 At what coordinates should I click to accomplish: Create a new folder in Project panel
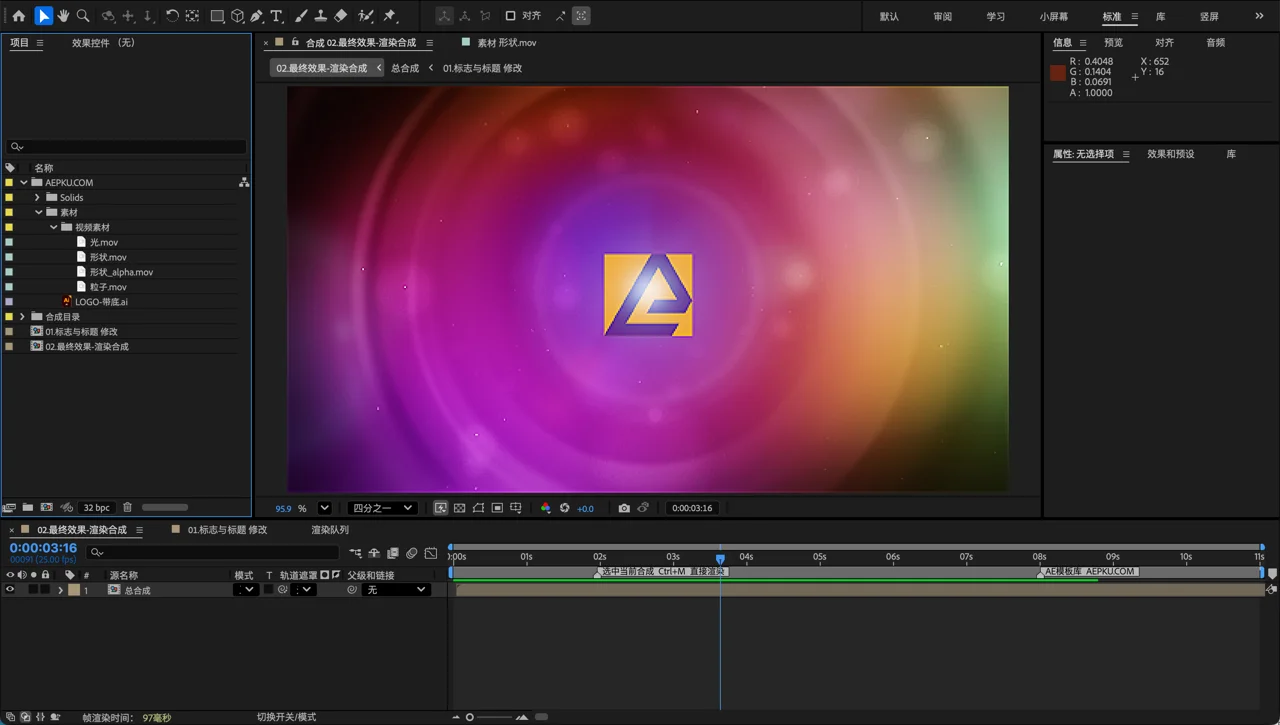(28, 508)
